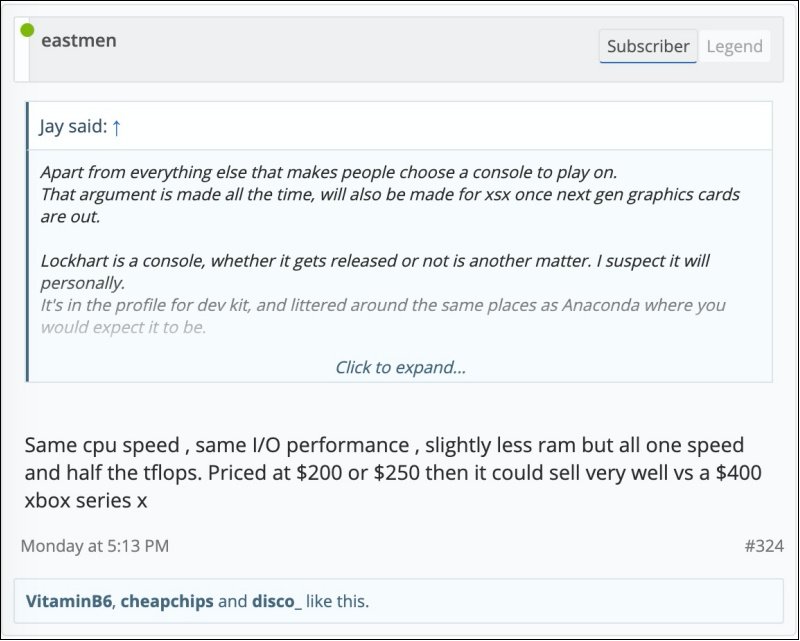The width and height of the screenshot is (800, 641).
Task: Open eastmen's user profile
Action: pos(78,40)
